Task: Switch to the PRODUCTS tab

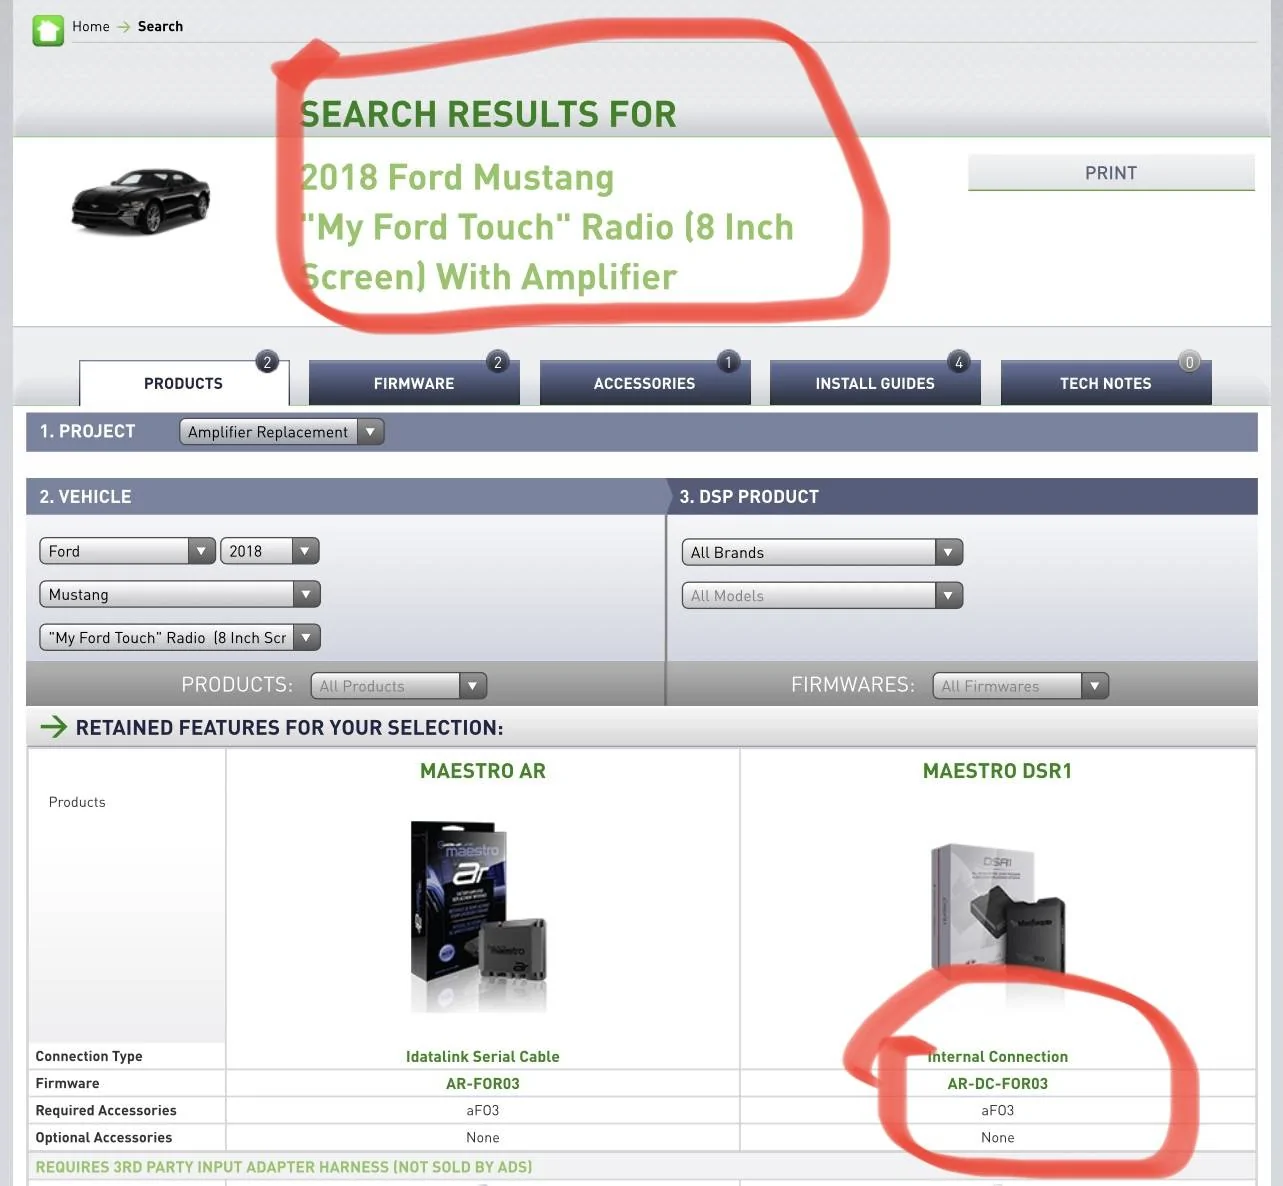Action: (184, 383)
